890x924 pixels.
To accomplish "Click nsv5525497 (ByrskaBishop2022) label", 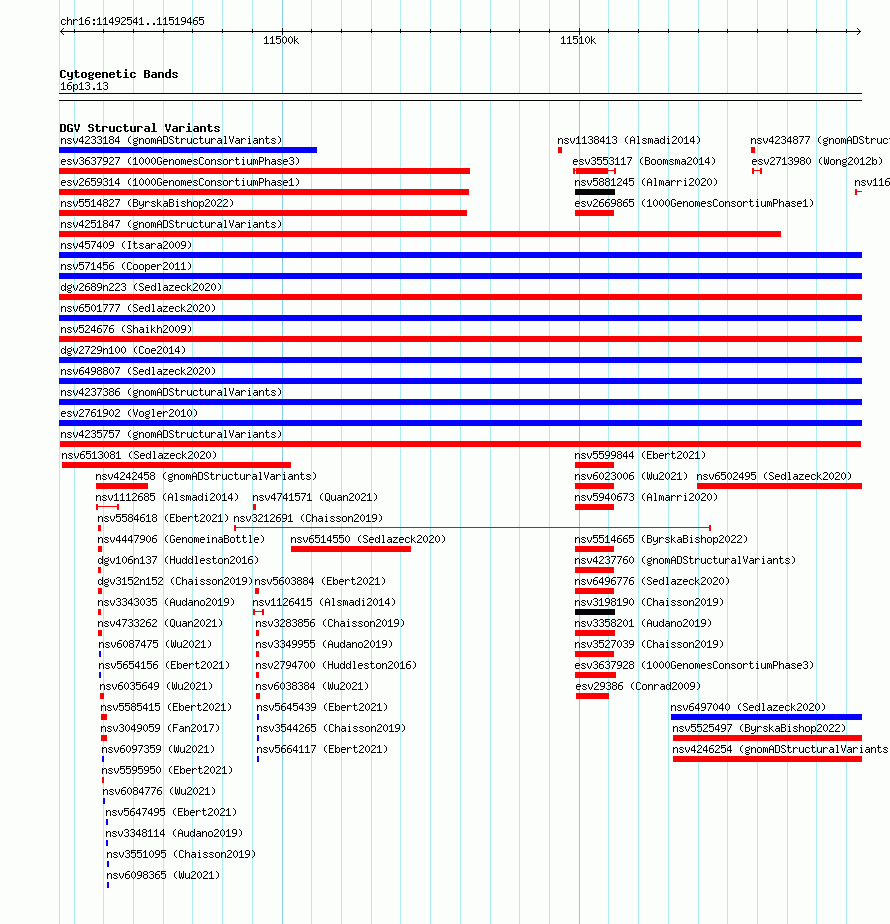I will click(x=759, y=728).
